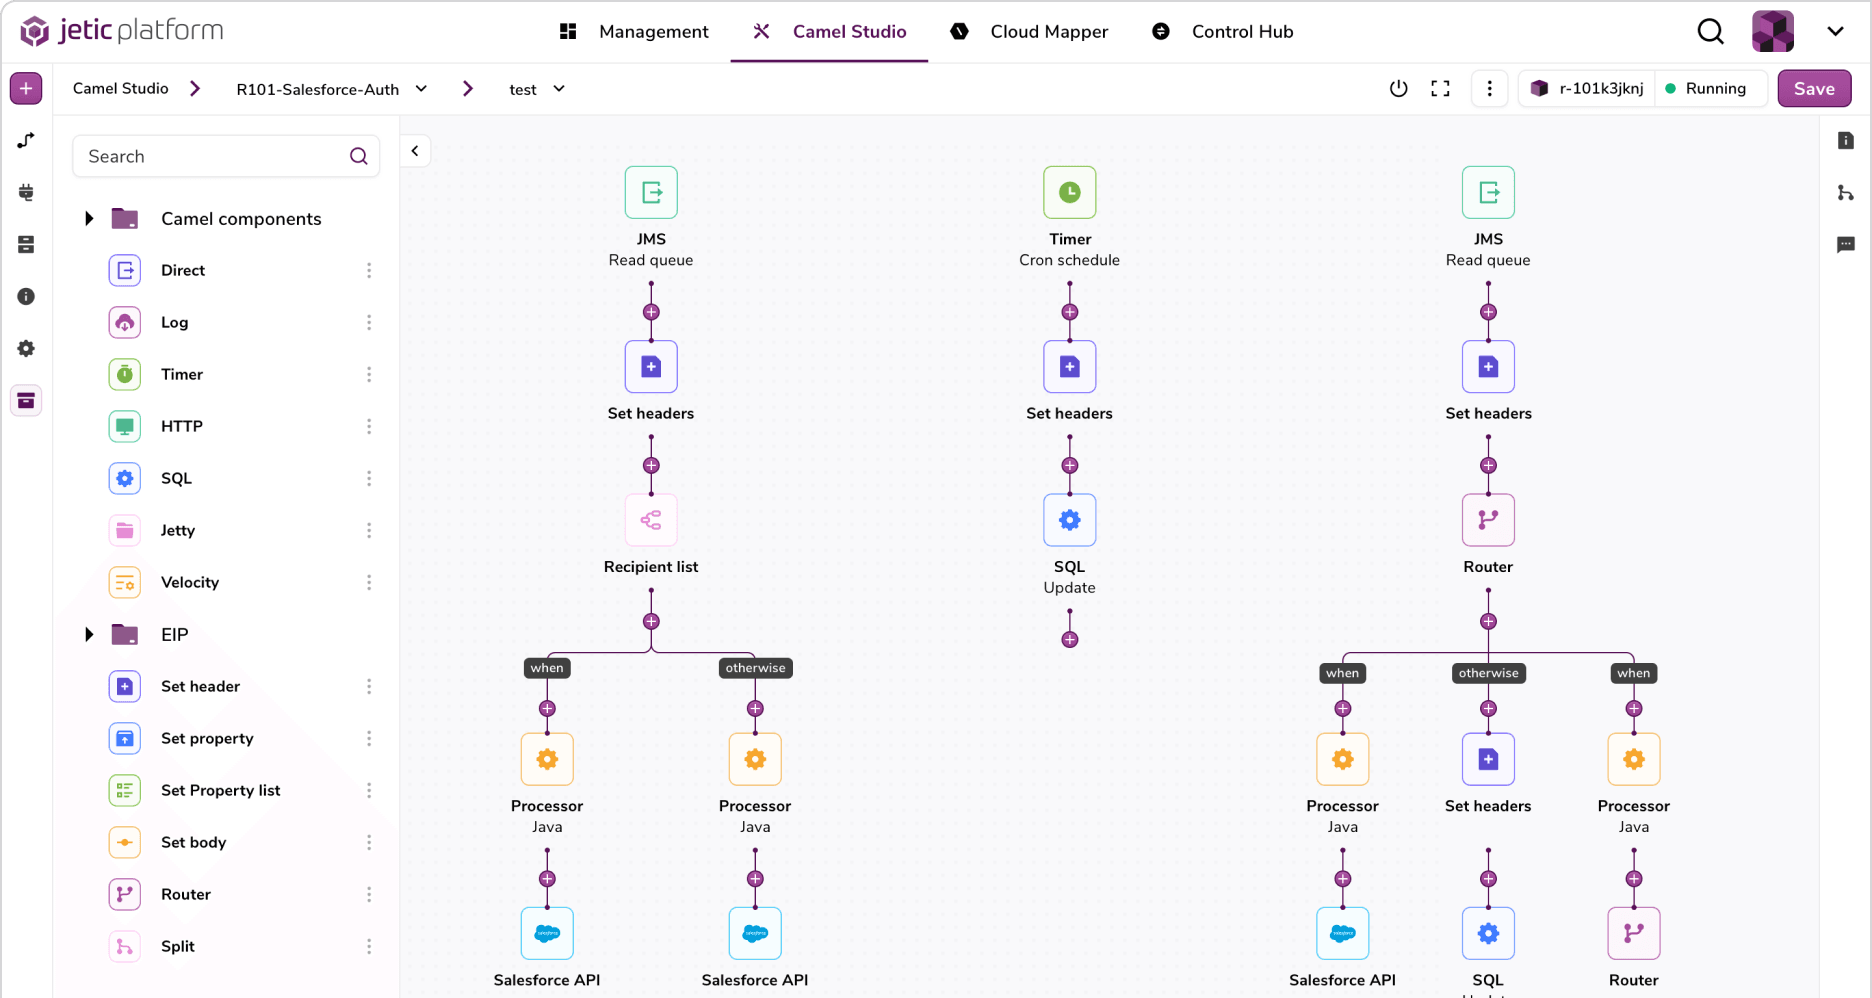Select the Timer component in sidebar
This screenshot has width=1872, height=998.
[x=182, y=374]
